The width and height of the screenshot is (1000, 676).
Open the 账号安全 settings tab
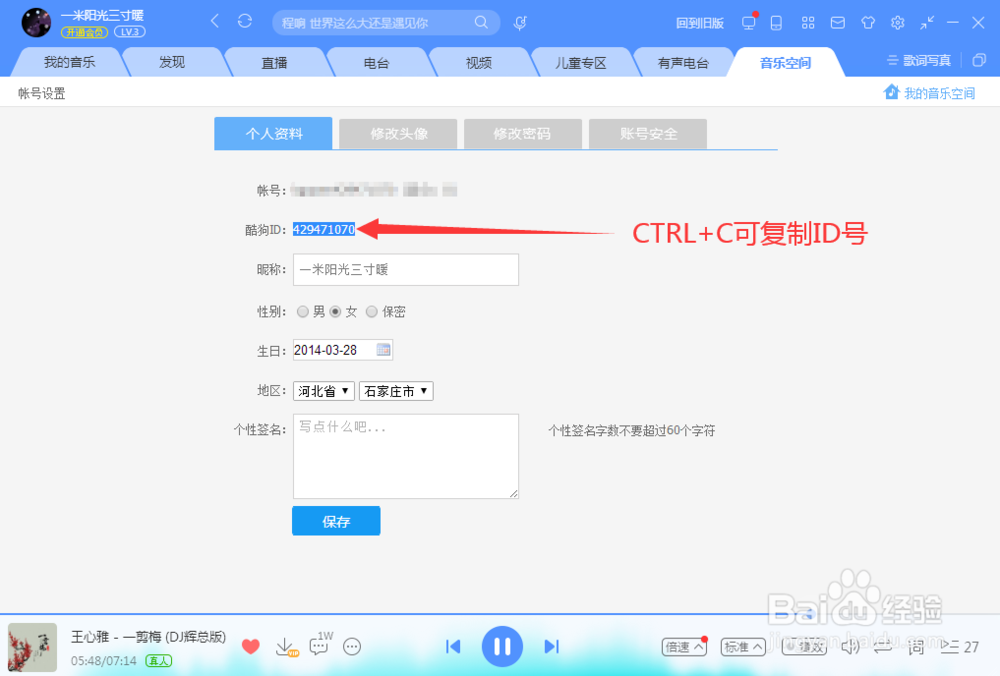[648, 133]
